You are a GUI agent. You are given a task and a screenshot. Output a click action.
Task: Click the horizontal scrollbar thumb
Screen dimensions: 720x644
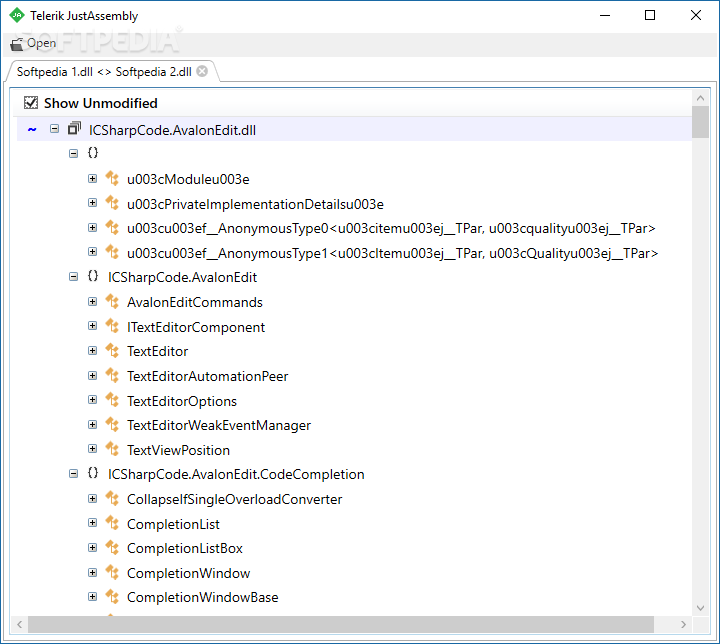pos(341,624)
